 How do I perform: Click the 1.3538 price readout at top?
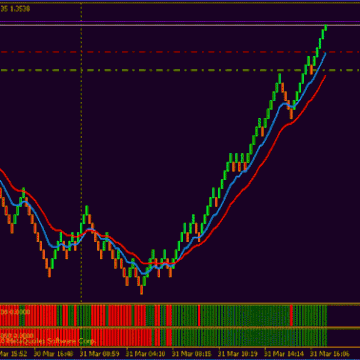20,9
